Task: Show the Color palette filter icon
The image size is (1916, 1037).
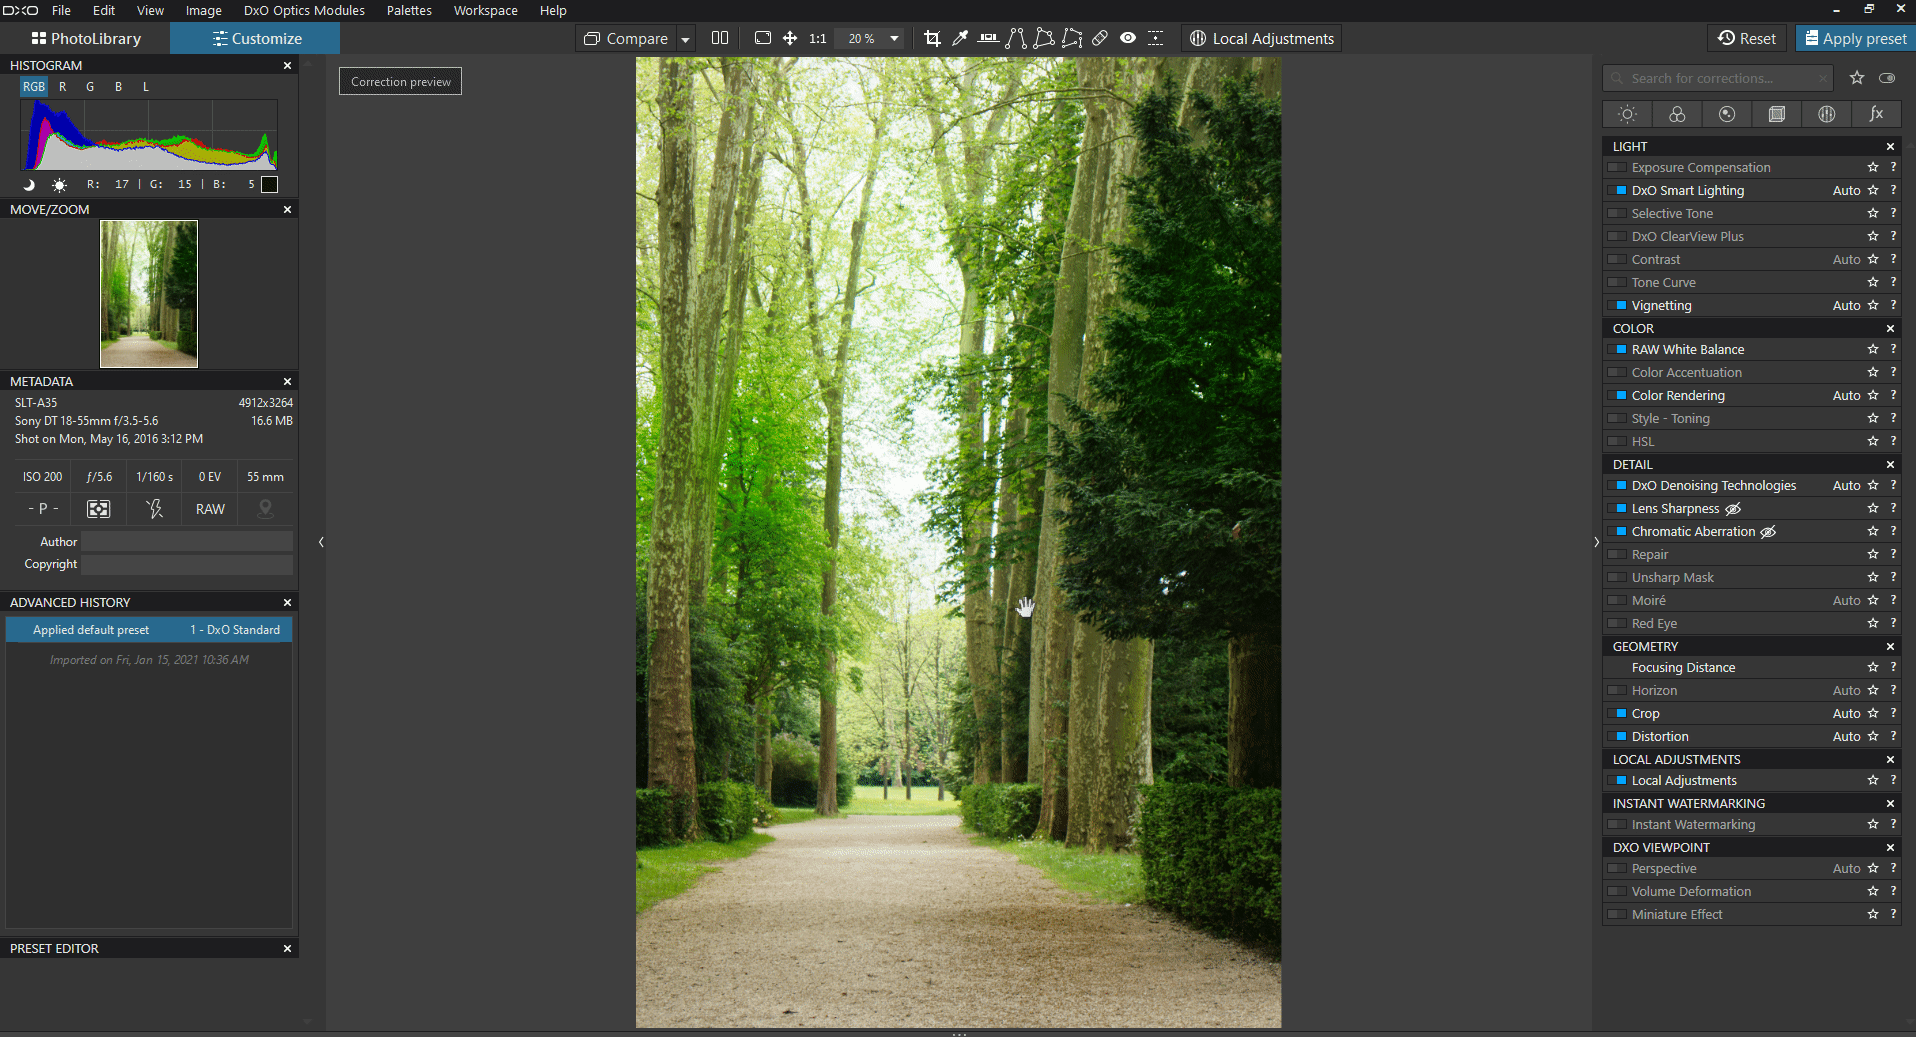Action: [1677, 115]
